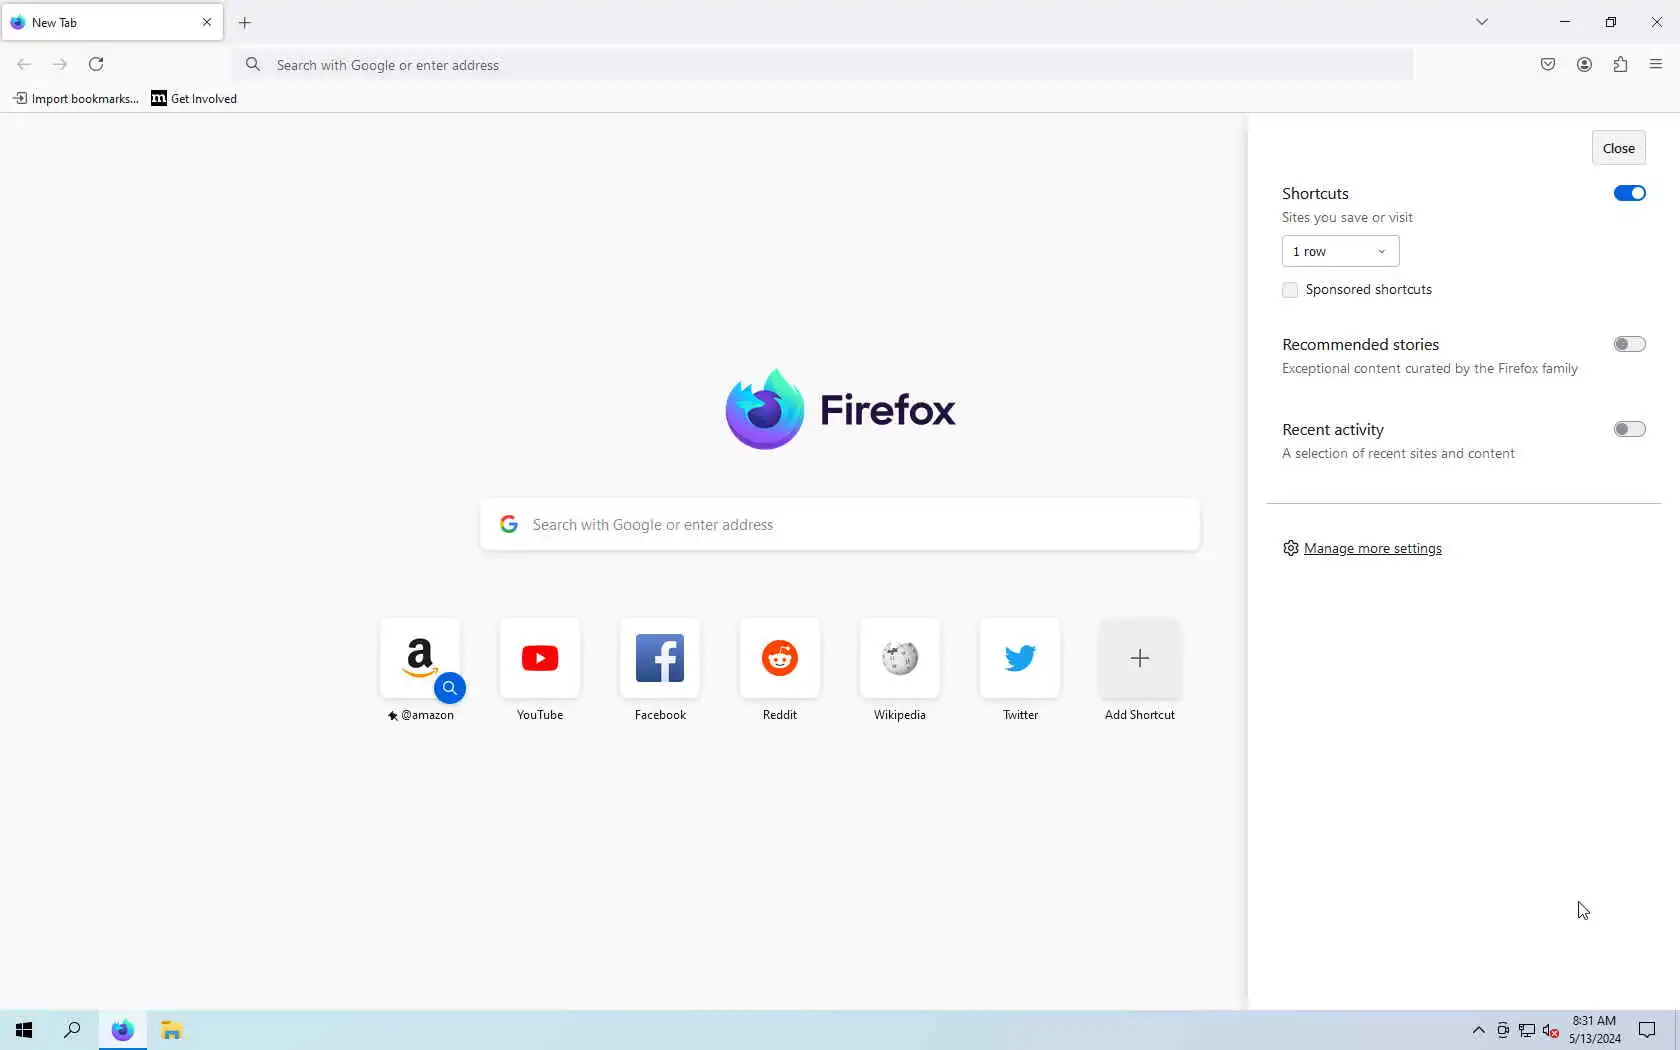
Task: Click the forward navigation arrow
Action: point(60,64)
